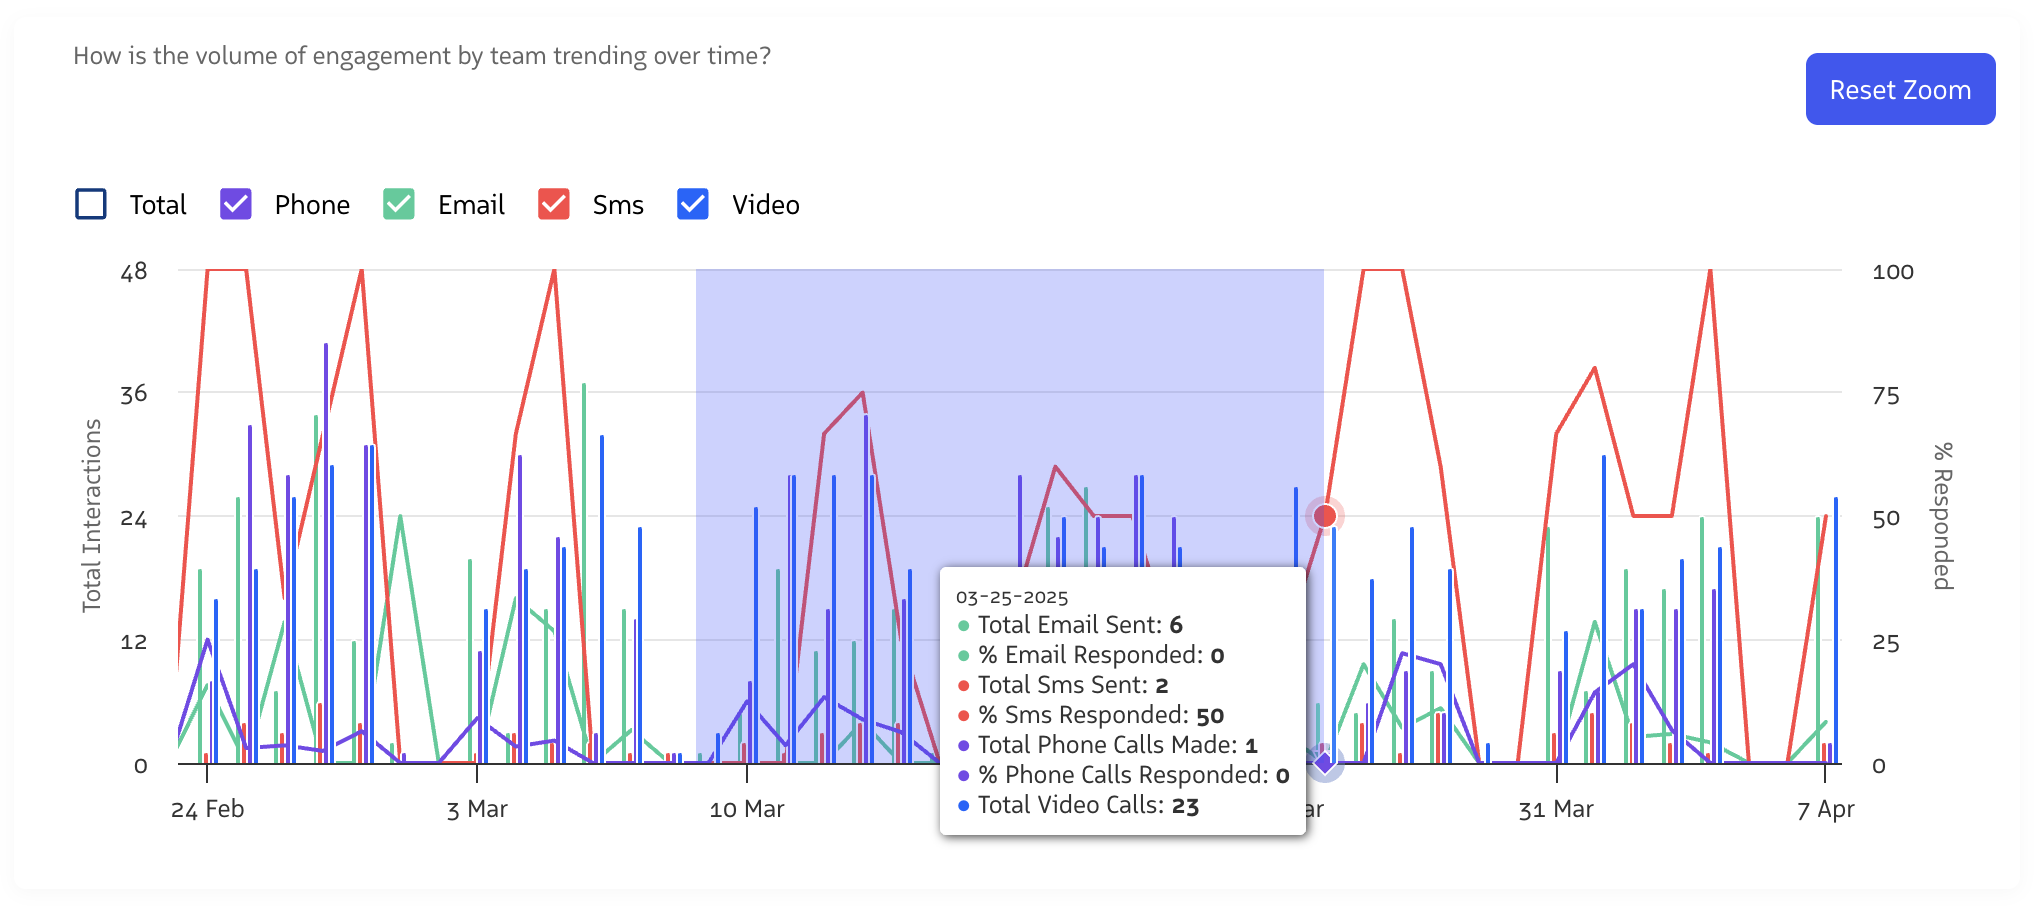
Task: Uncheck the purple Phone checkbox
Action: point(236,204)
